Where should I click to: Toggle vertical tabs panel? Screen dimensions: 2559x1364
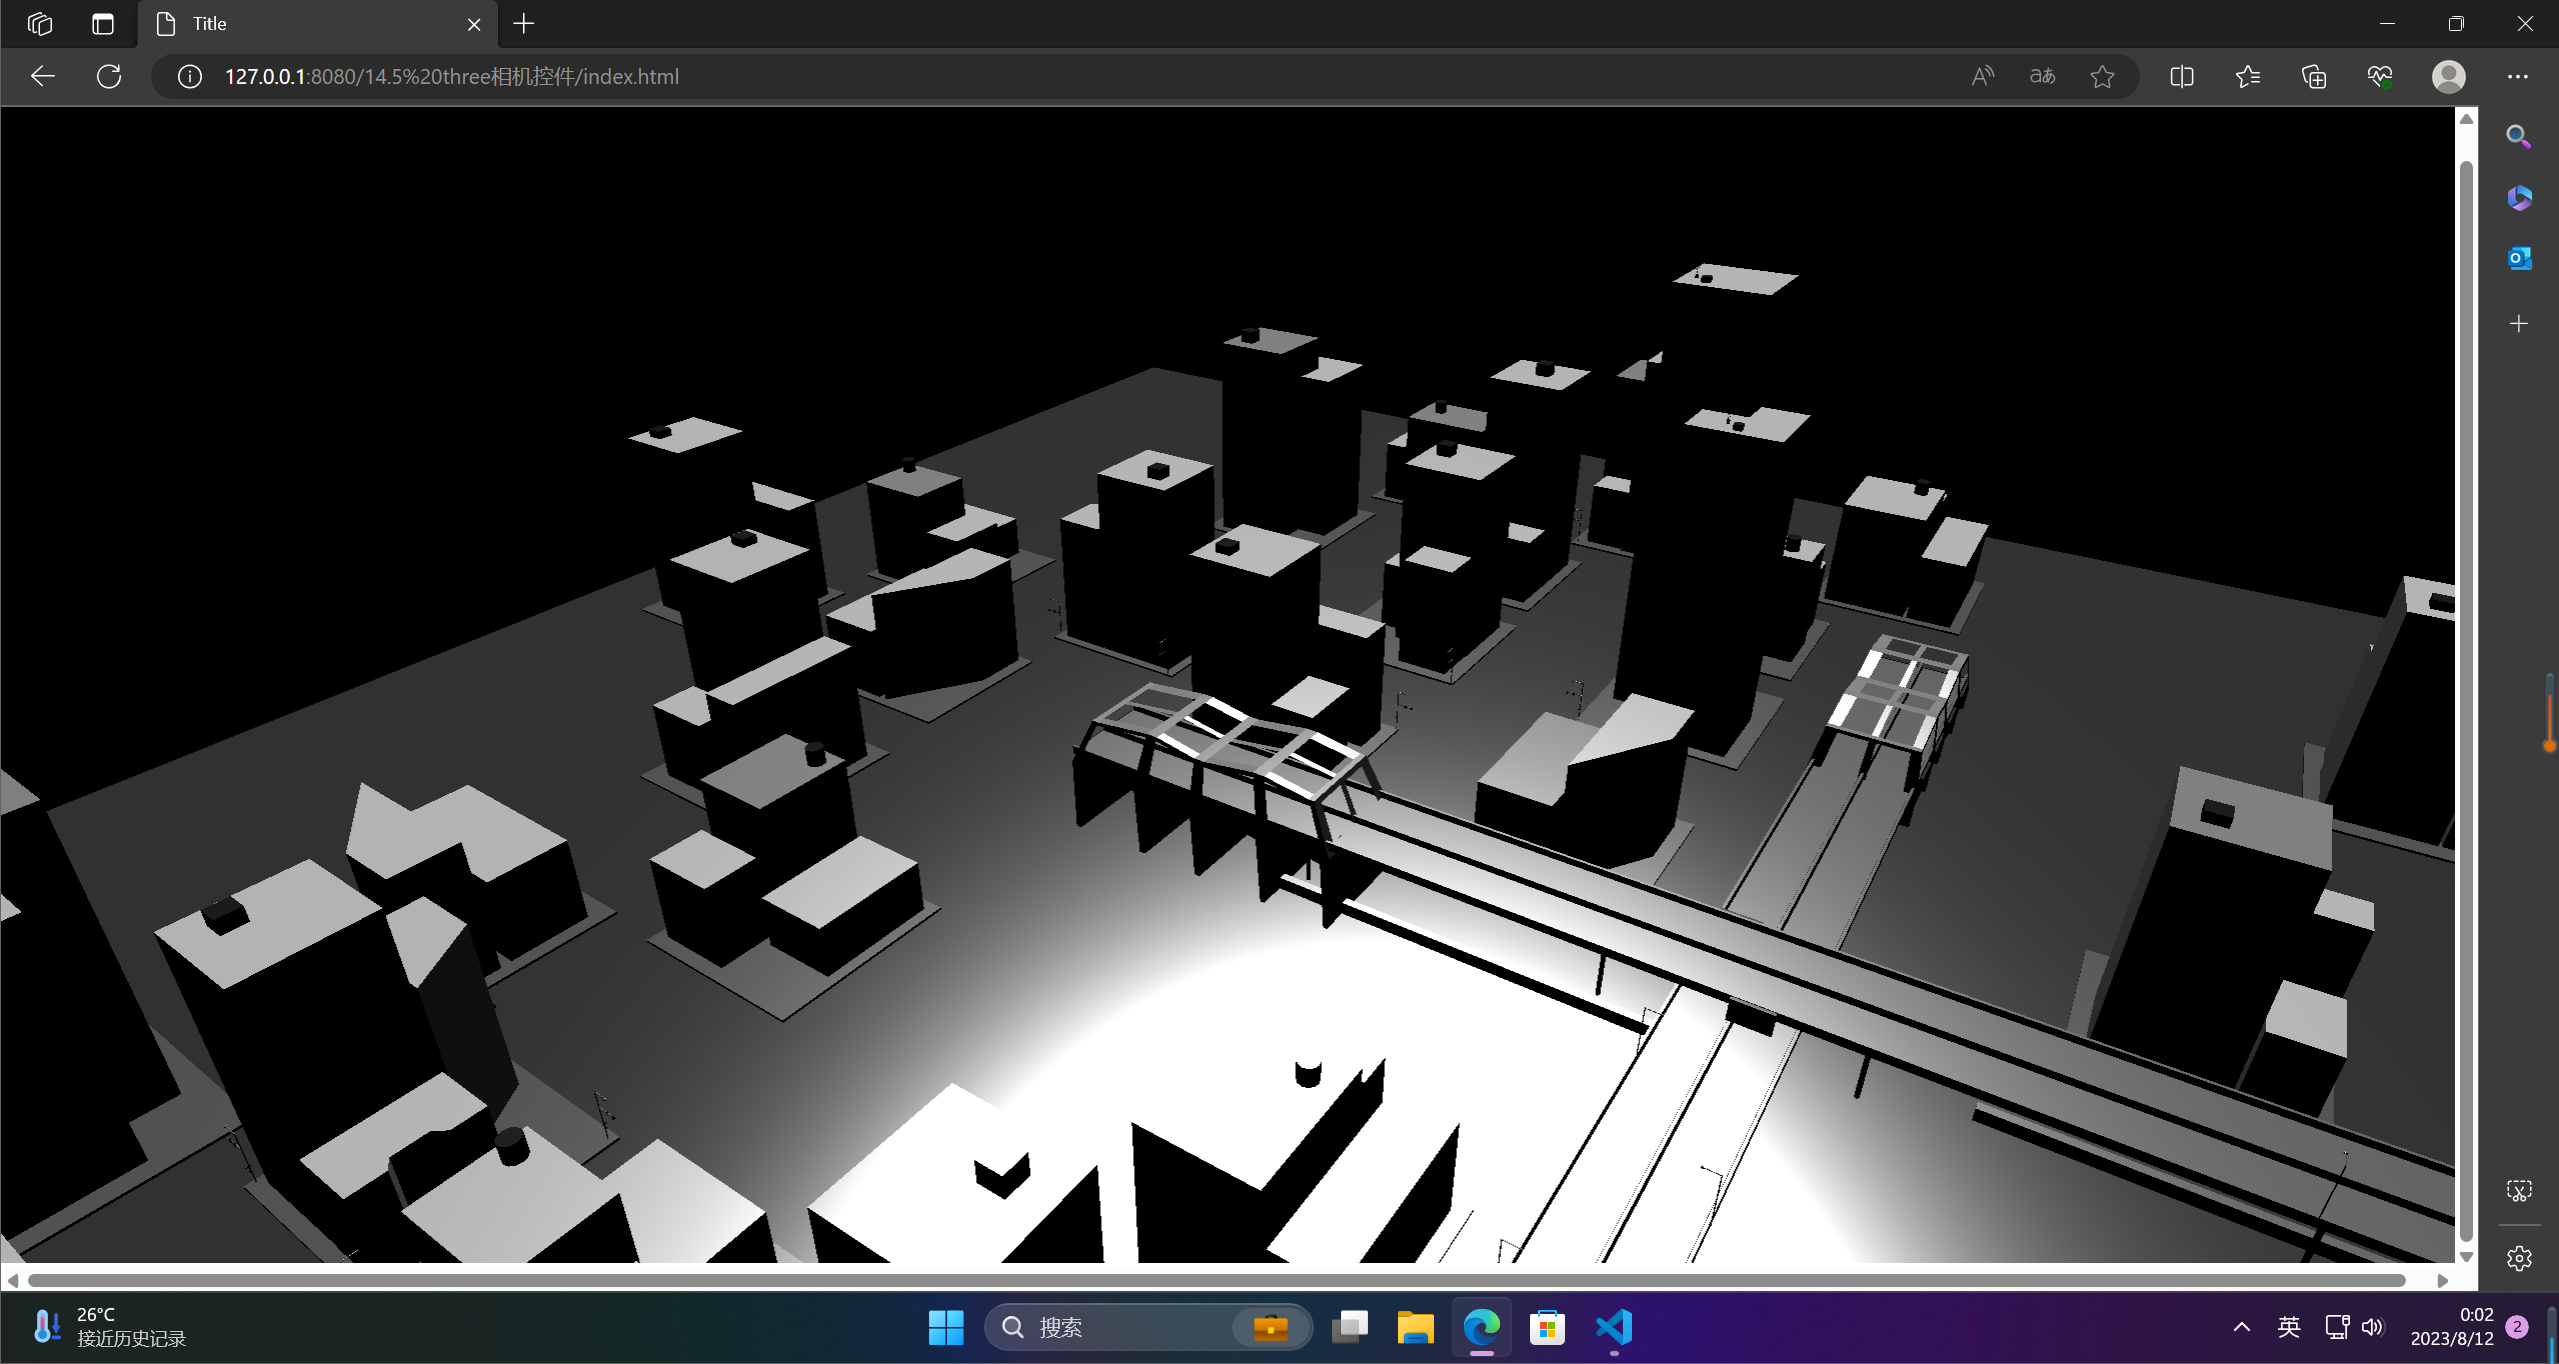coord(103,24)
